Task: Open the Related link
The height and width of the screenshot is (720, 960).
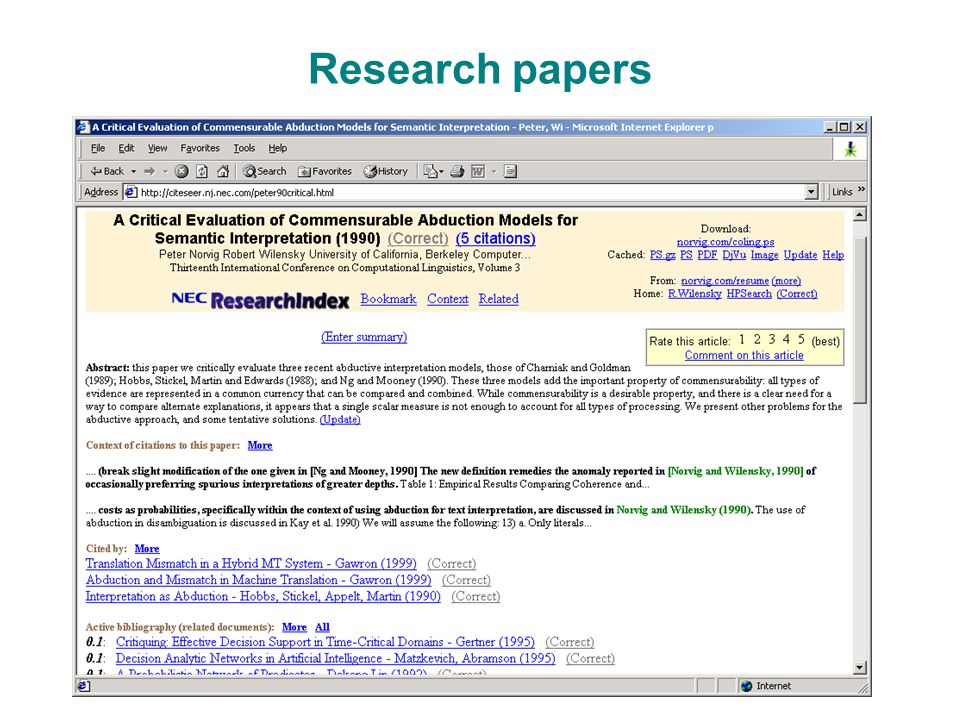Action: point(498,299)
